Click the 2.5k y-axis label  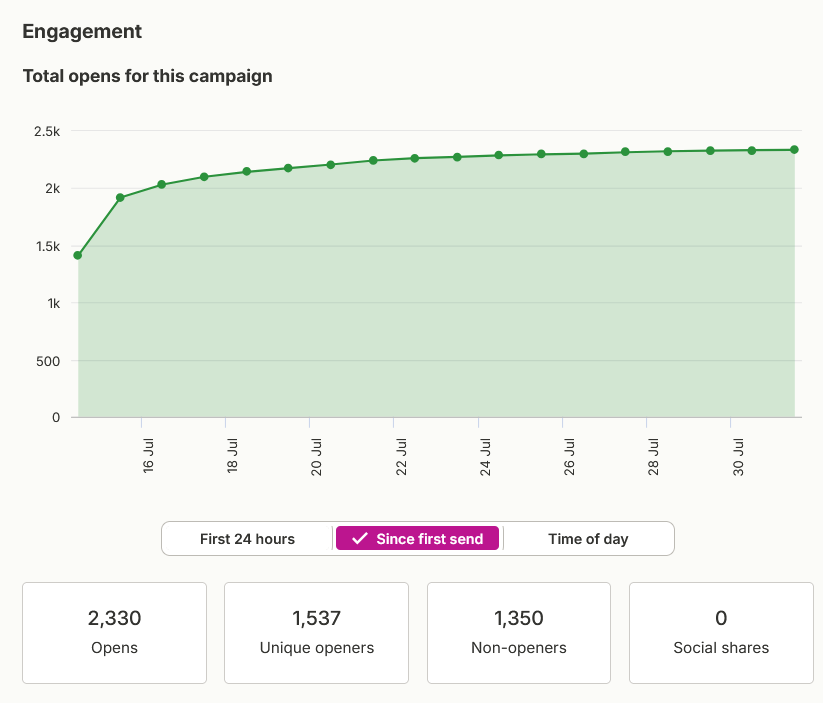point(47,131)
